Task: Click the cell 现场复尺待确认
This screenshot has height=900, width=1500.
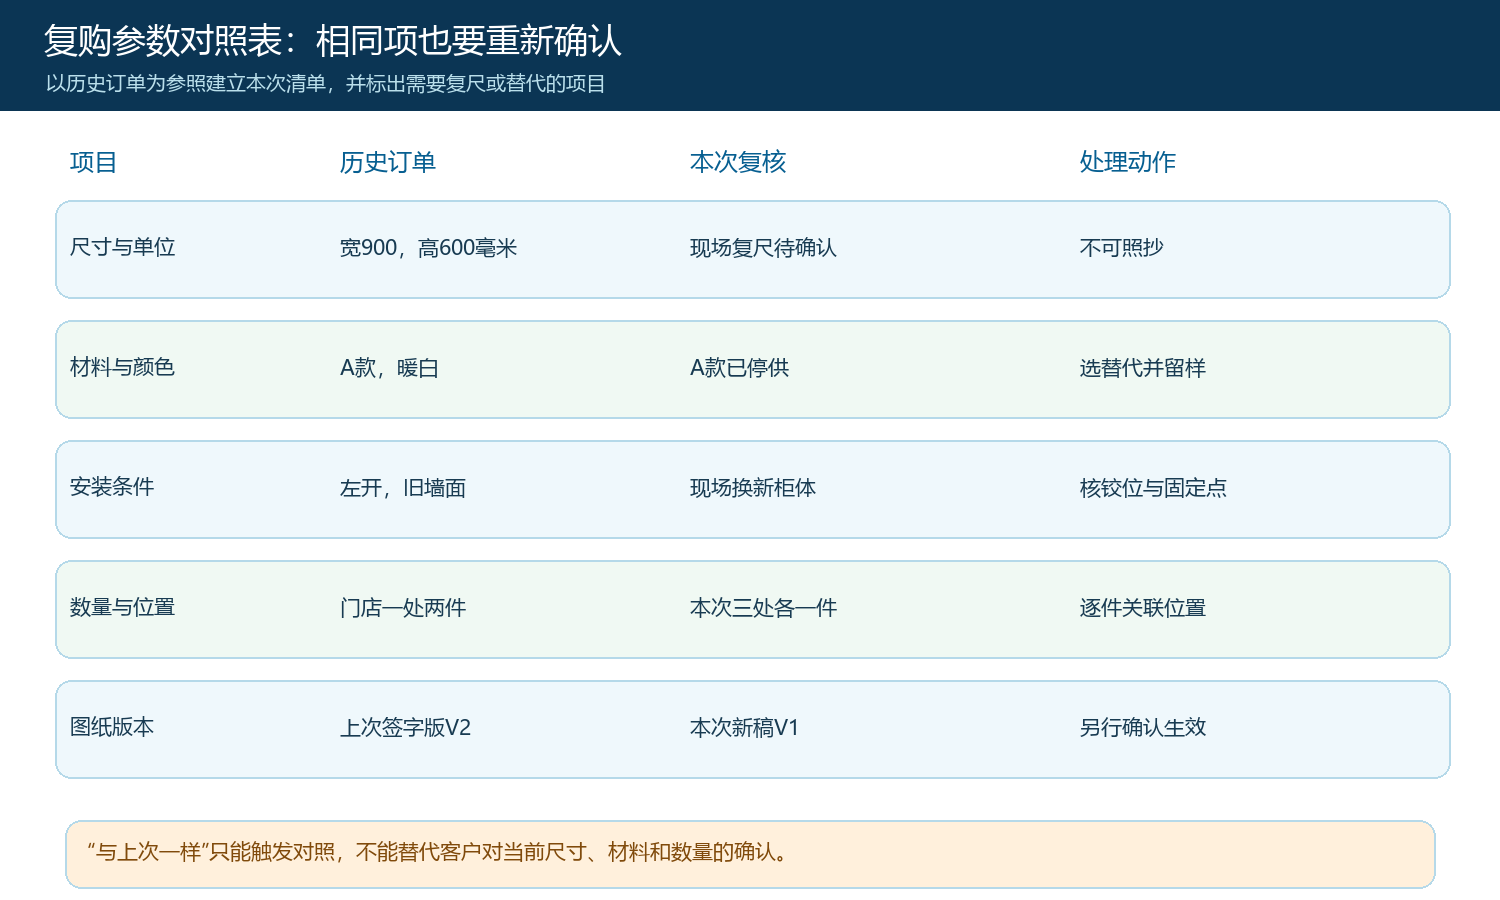Action: 763,248
